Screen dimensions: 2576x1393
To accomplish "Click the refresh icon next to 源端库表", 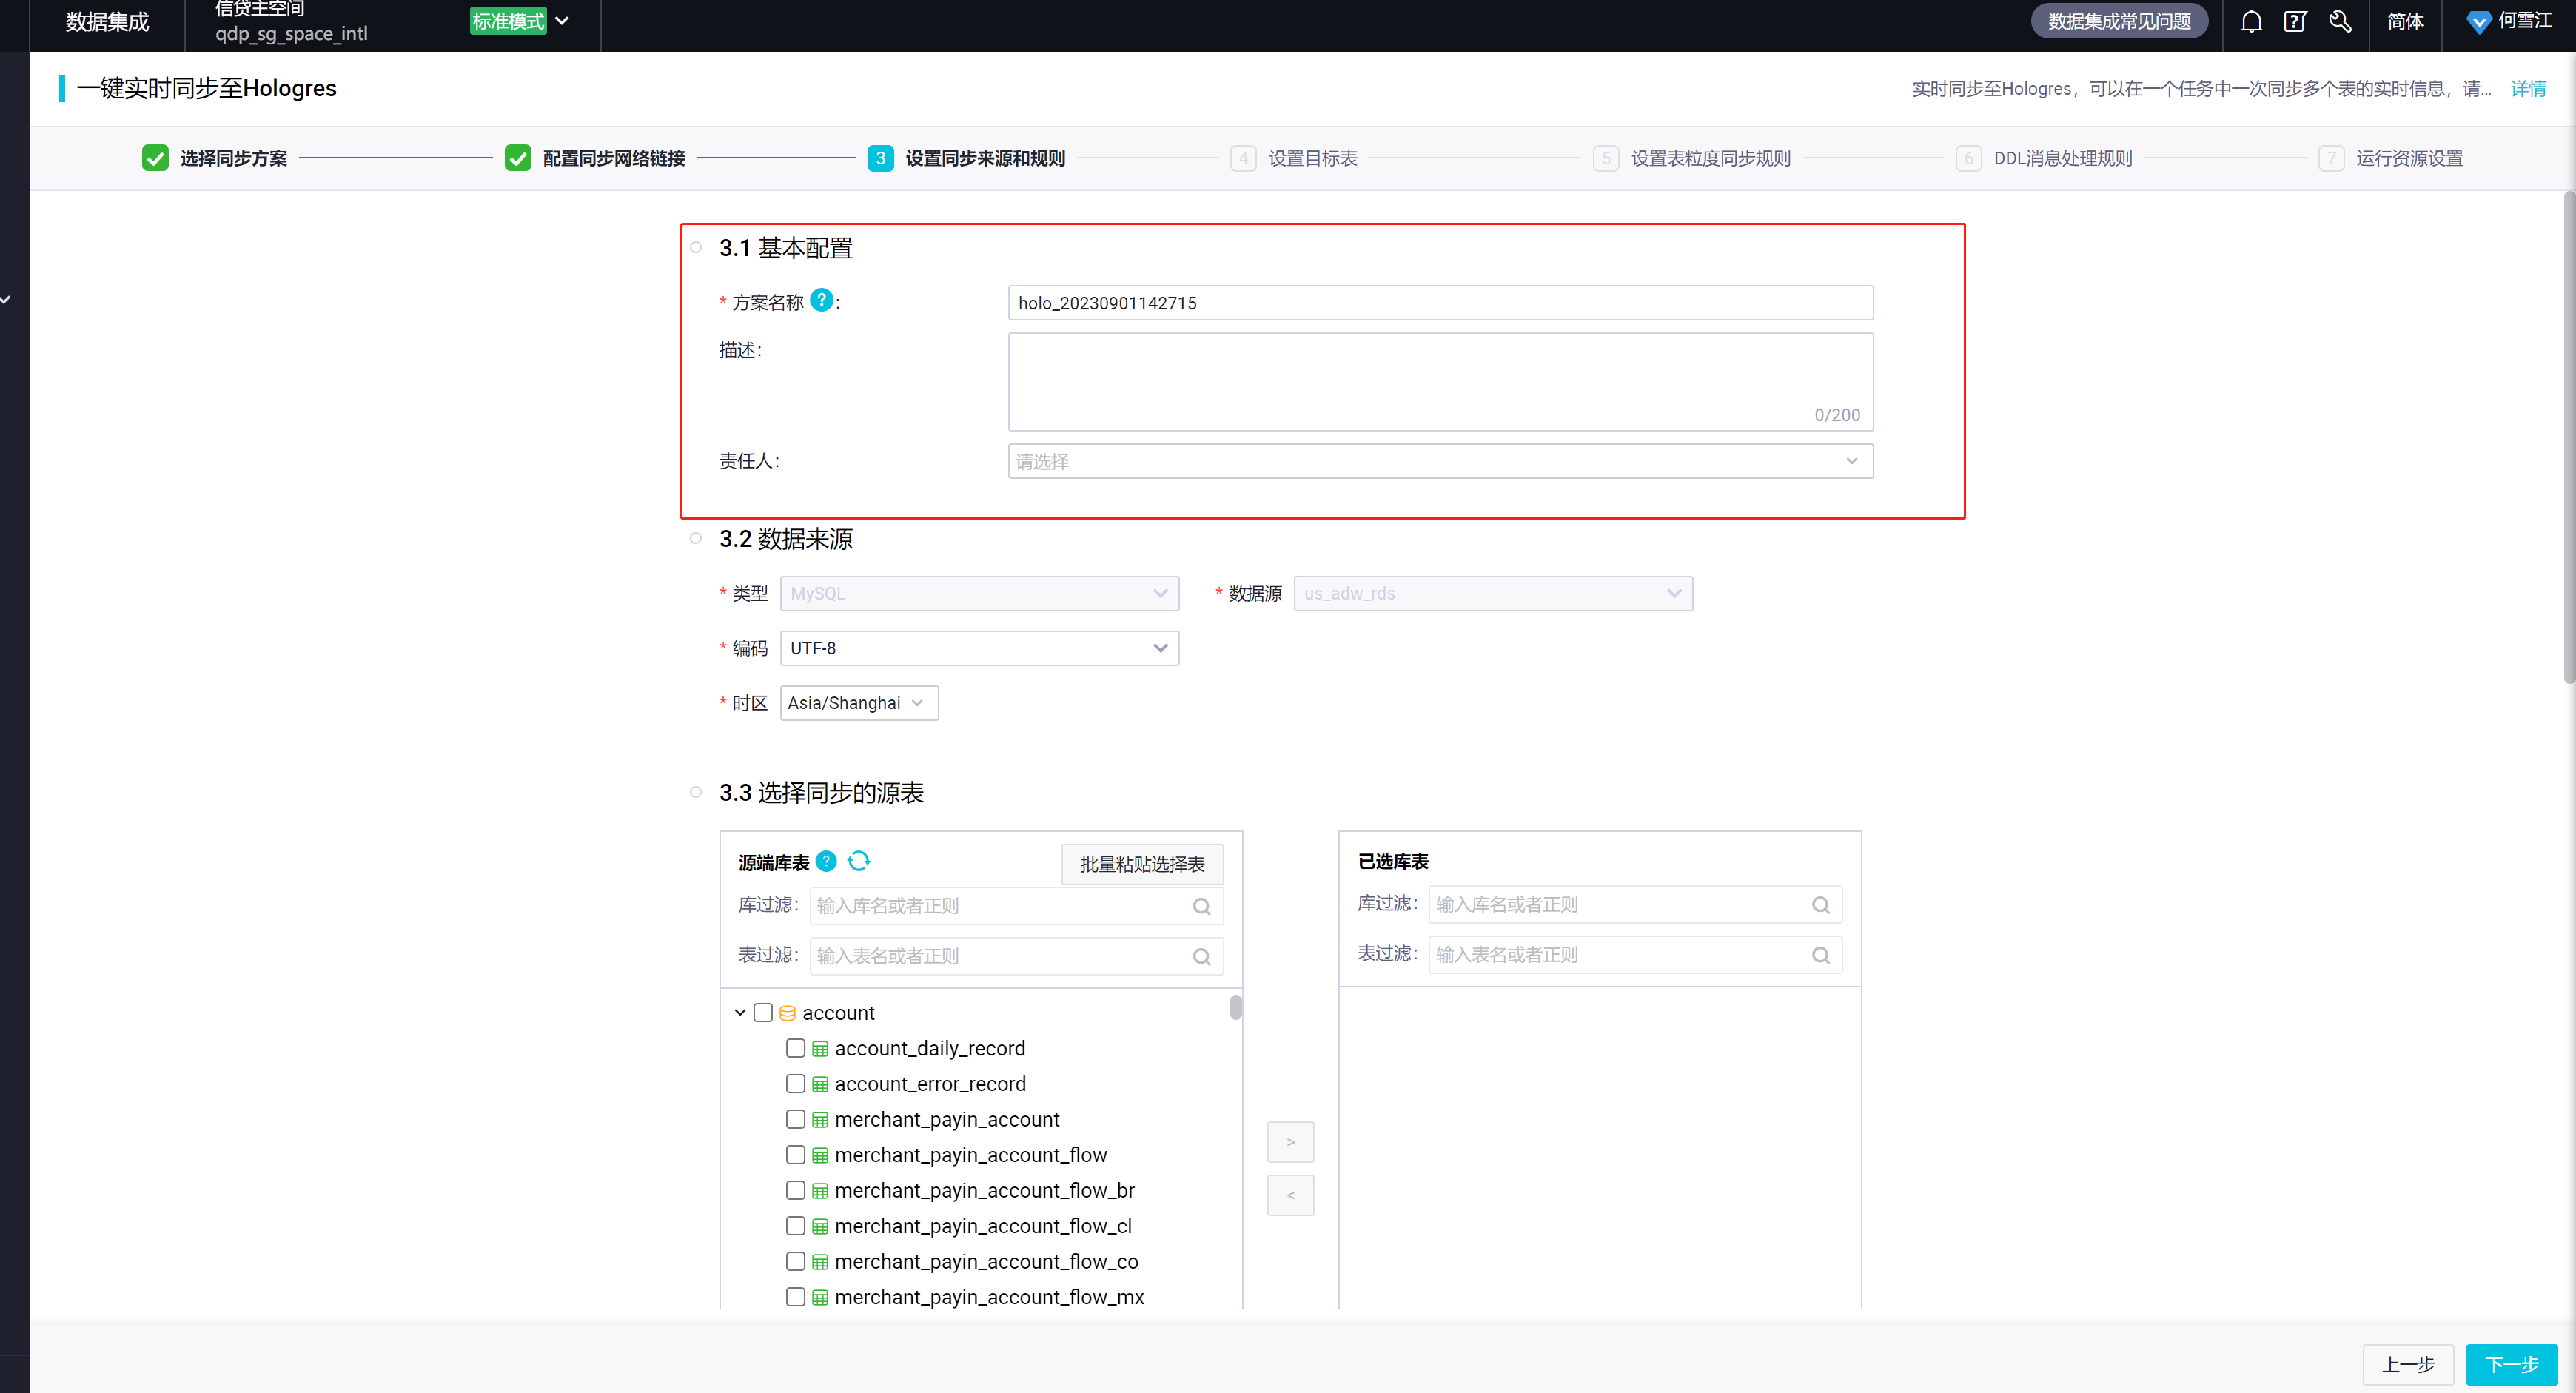I will tap(859, 861).
